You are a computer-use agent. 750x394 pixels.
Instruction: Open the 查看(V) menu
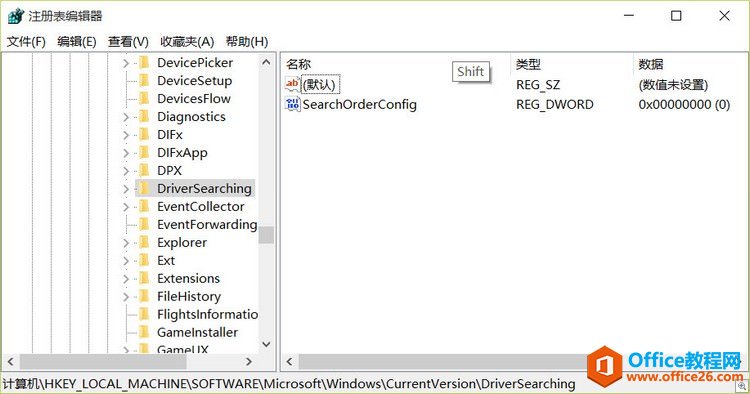click(128, 42)
